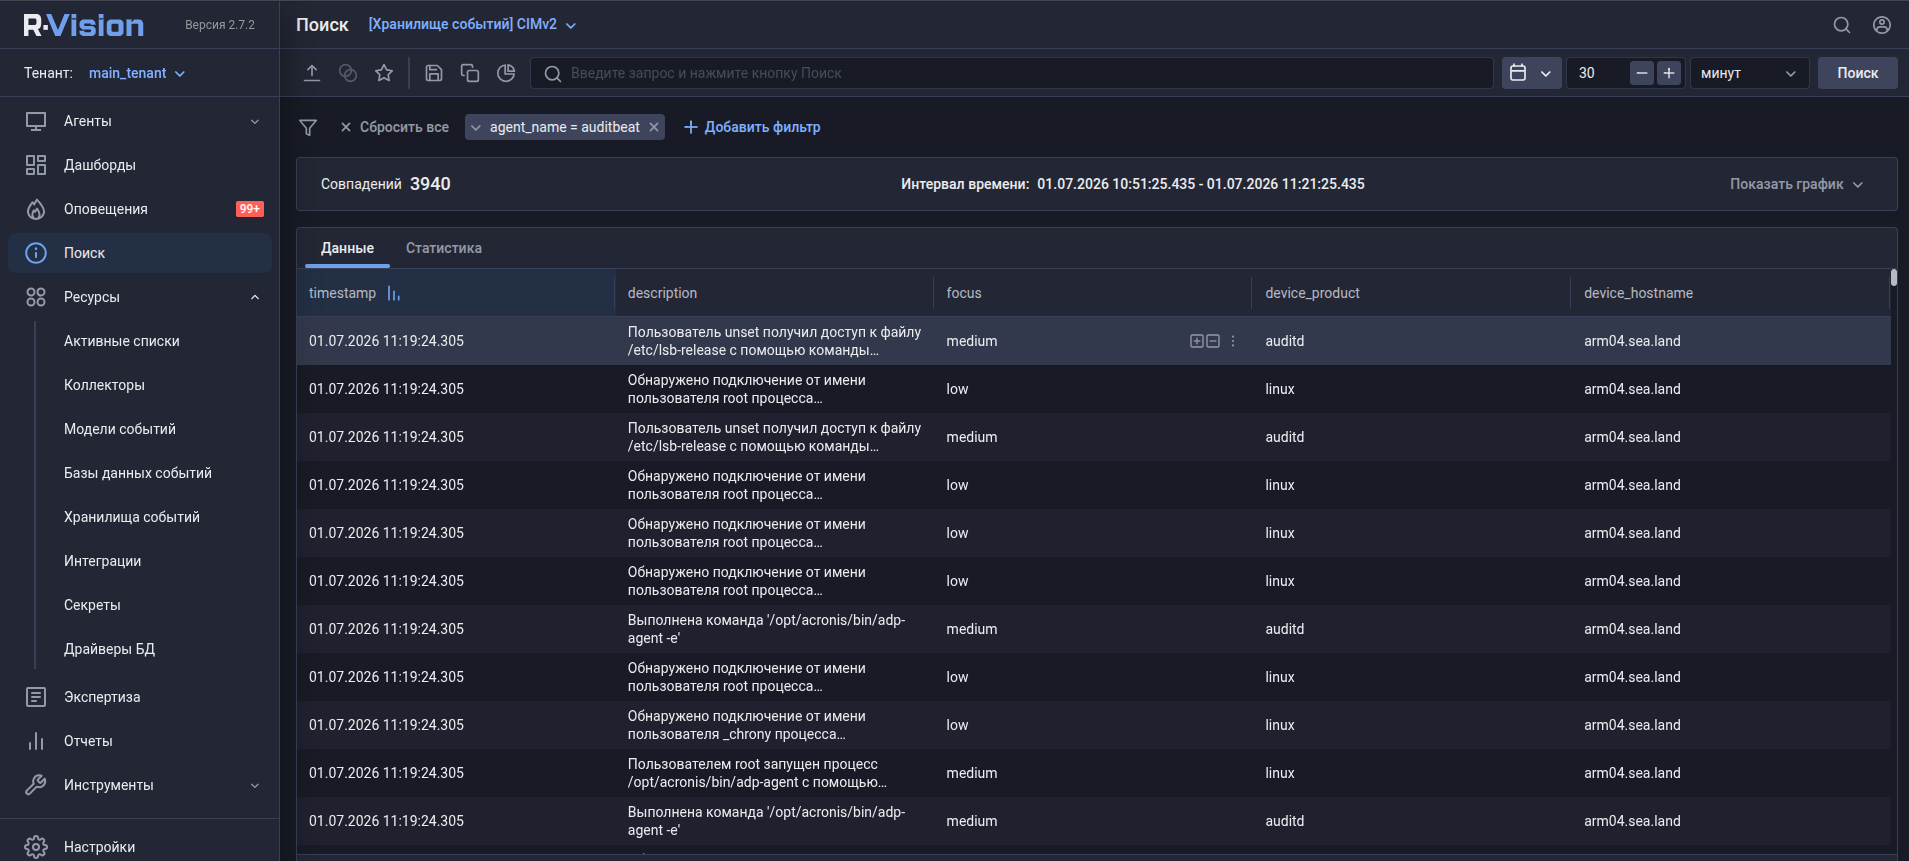Expand the Показать график section
The width and height of the screenshot is (1909, 861).
[1796, 184]
